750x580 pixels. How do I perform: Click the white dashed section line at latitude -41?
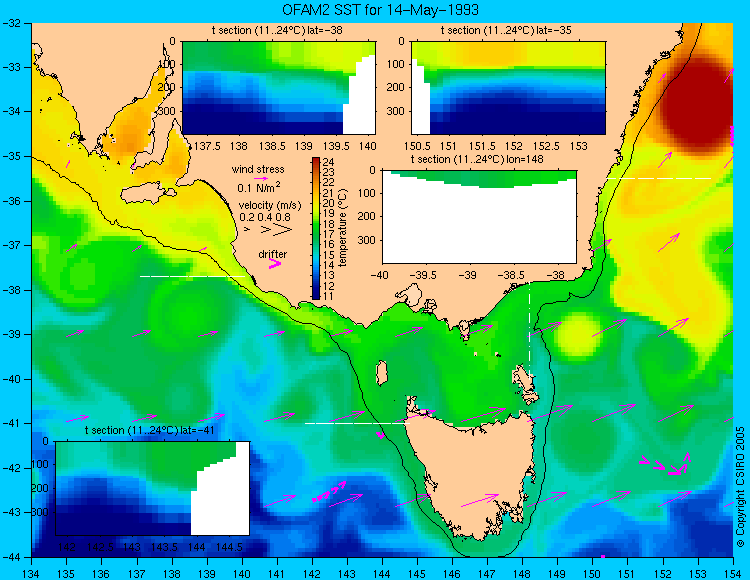click(357, 423)
